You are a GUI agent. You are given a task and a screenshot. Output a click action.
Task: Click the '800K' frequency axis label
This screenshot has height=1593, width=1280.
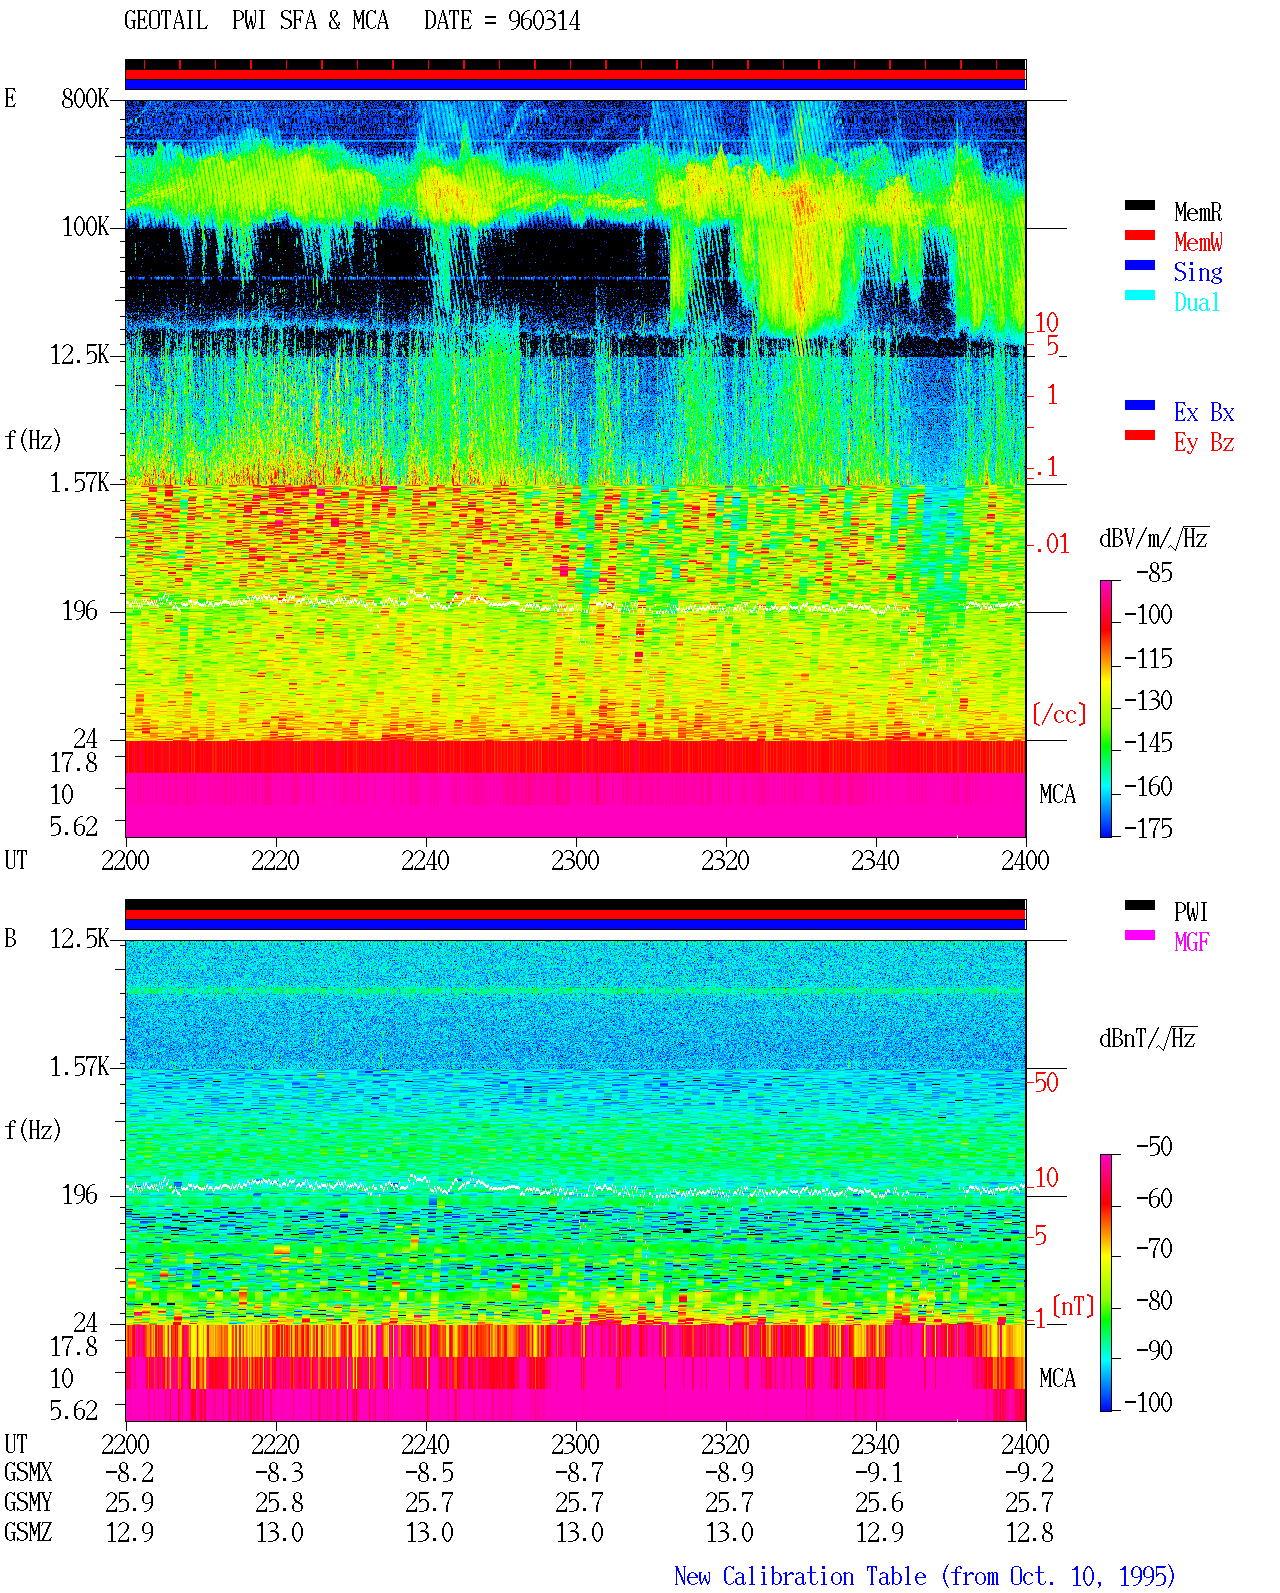[85, 99]
